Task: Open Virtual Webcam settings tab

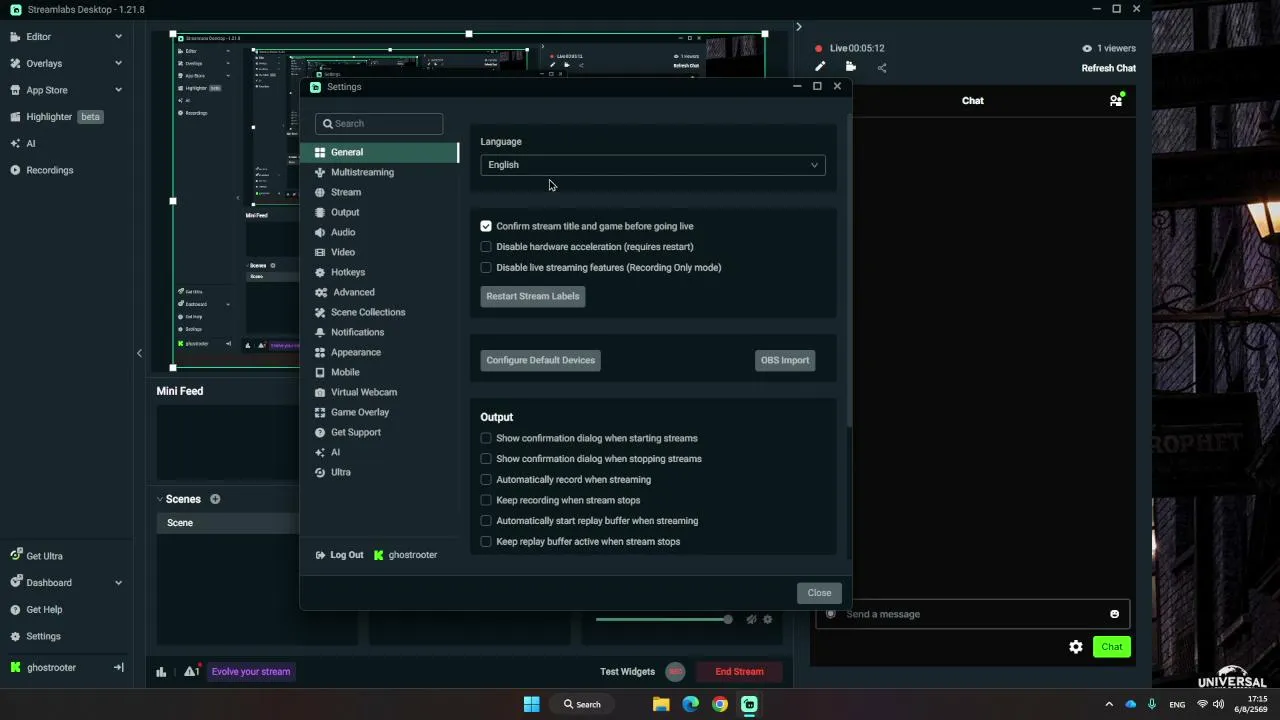Action: [379, 392]
